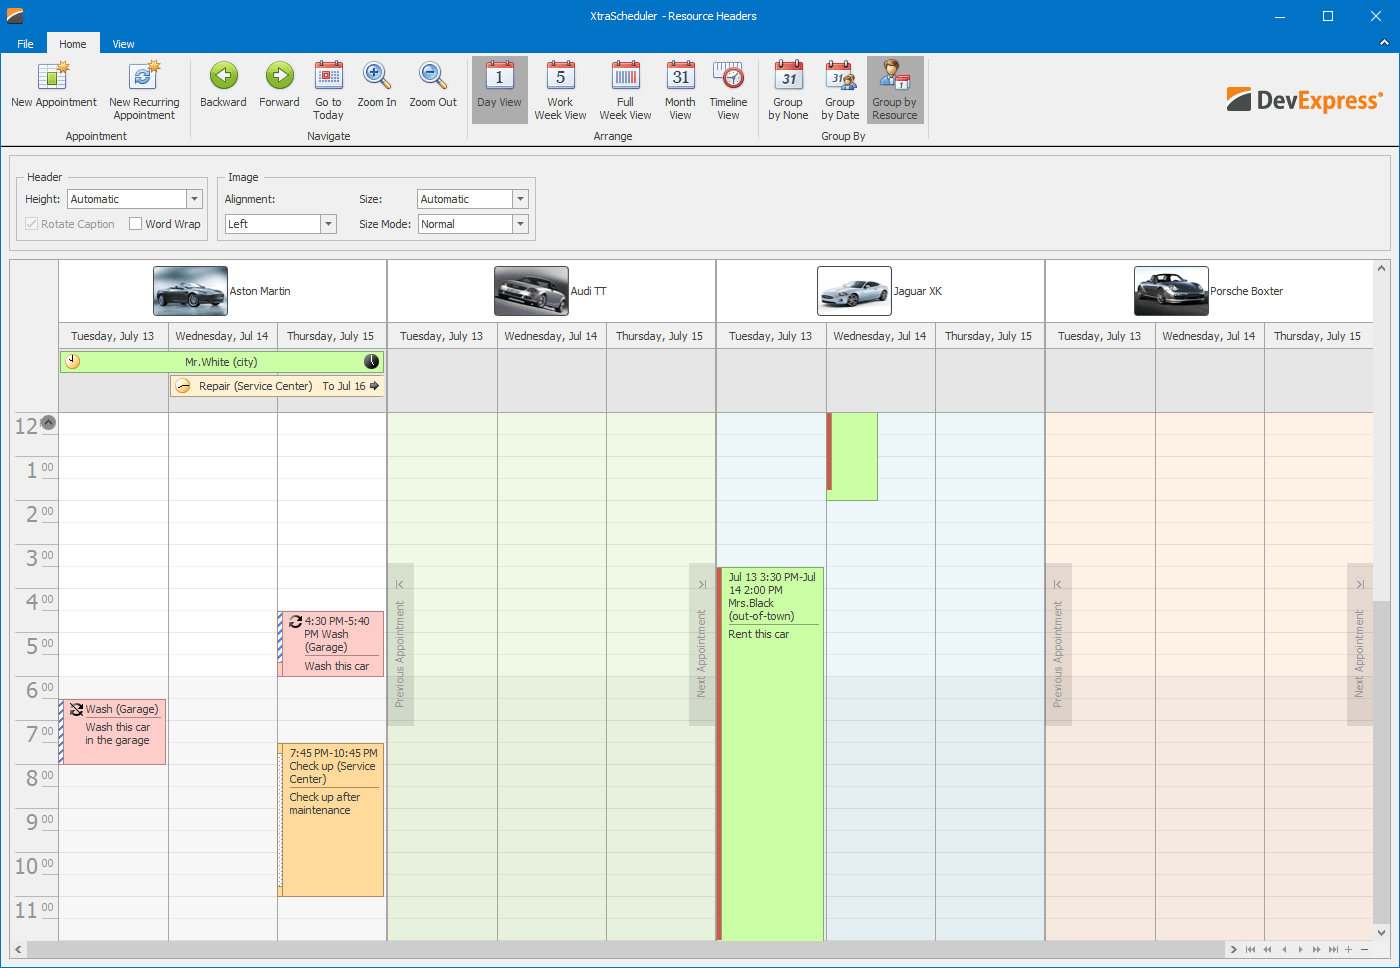Select the Repair (Service Center) appointment
Viewport: 1400px width, 968px height.
point(276,386)
